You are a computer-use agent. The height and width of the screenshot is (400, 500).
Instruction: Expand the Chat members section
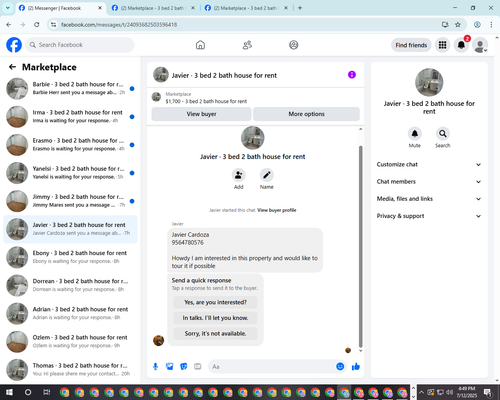(x=429, y=182)
